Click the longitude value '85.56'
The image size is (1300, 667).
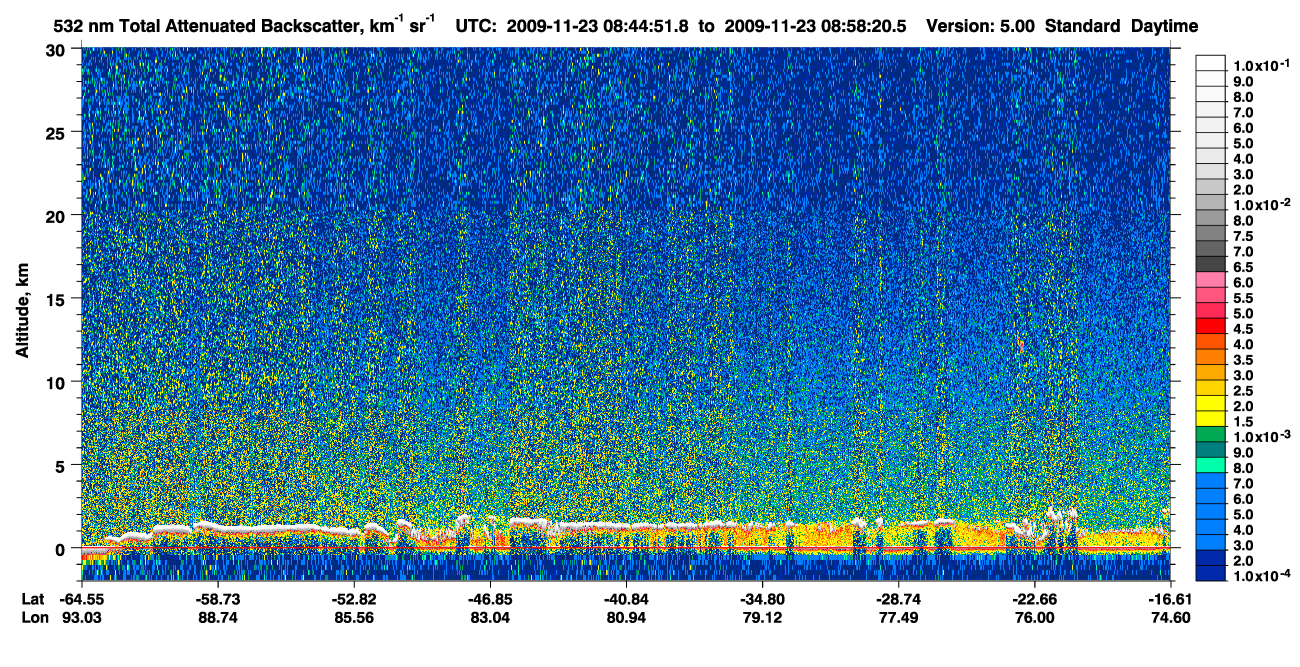[x=353, y=618]
